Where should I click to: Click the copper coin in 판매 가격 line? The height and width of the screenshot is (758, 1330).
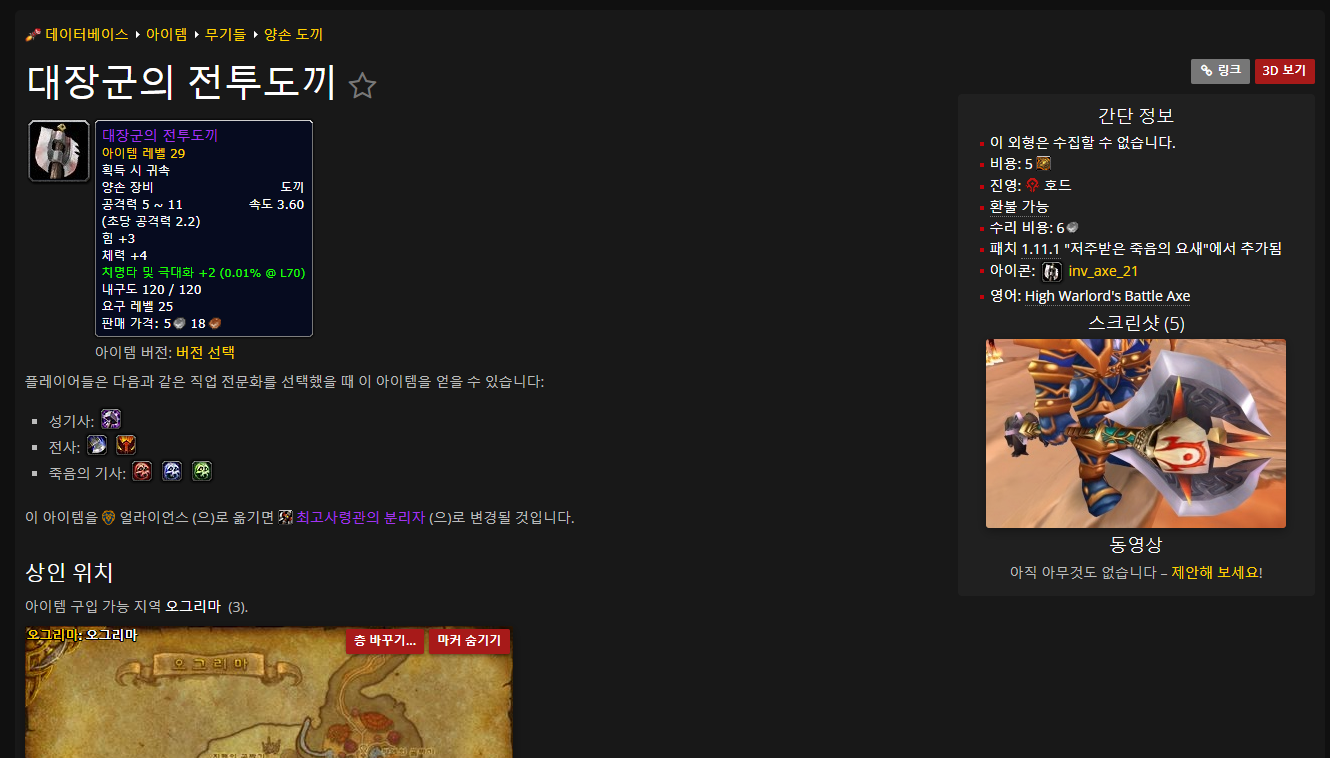pos(215,323)
